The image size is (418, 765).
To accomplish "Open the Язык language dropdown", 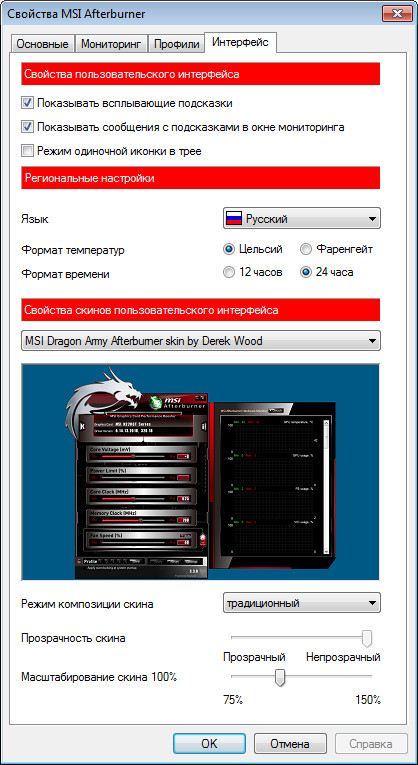I will pyautogui.click(x=302, y=219).
